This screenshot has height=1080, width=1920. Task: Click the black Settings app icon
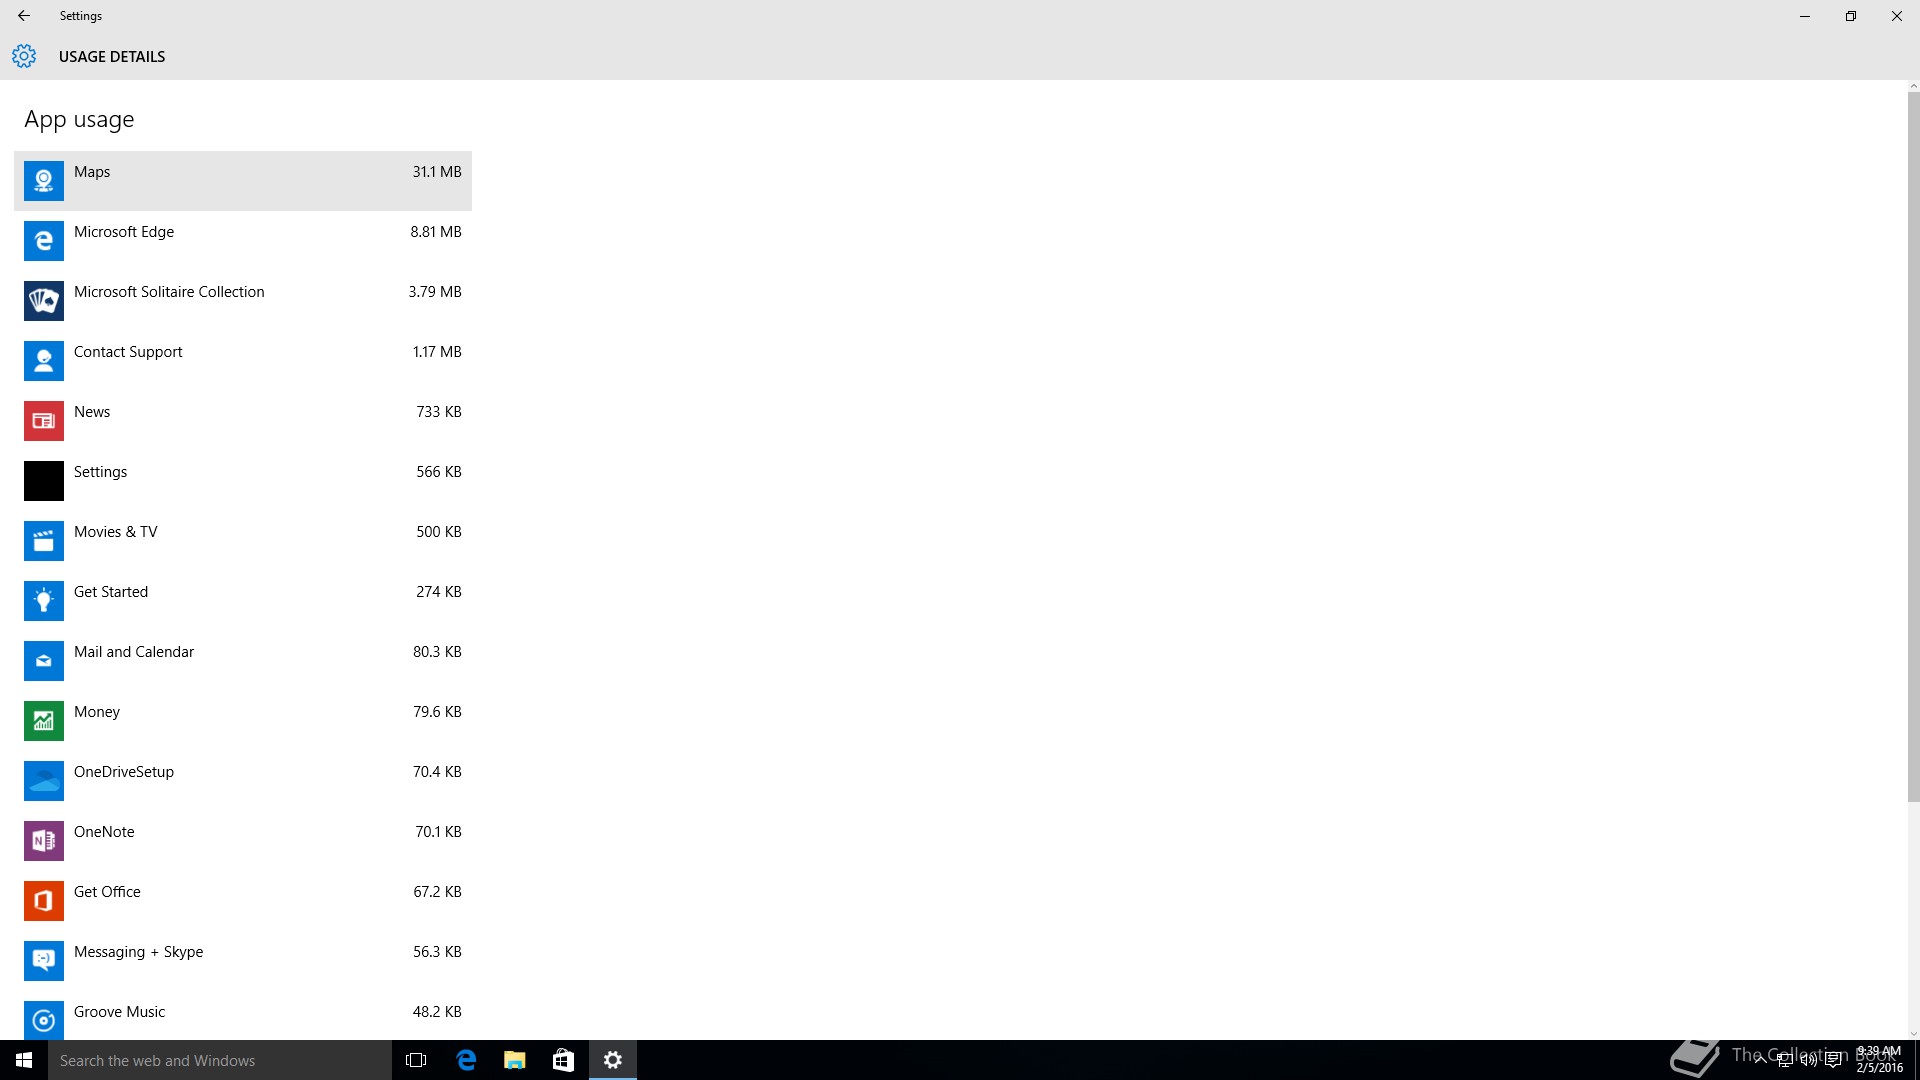coord(44,481)
